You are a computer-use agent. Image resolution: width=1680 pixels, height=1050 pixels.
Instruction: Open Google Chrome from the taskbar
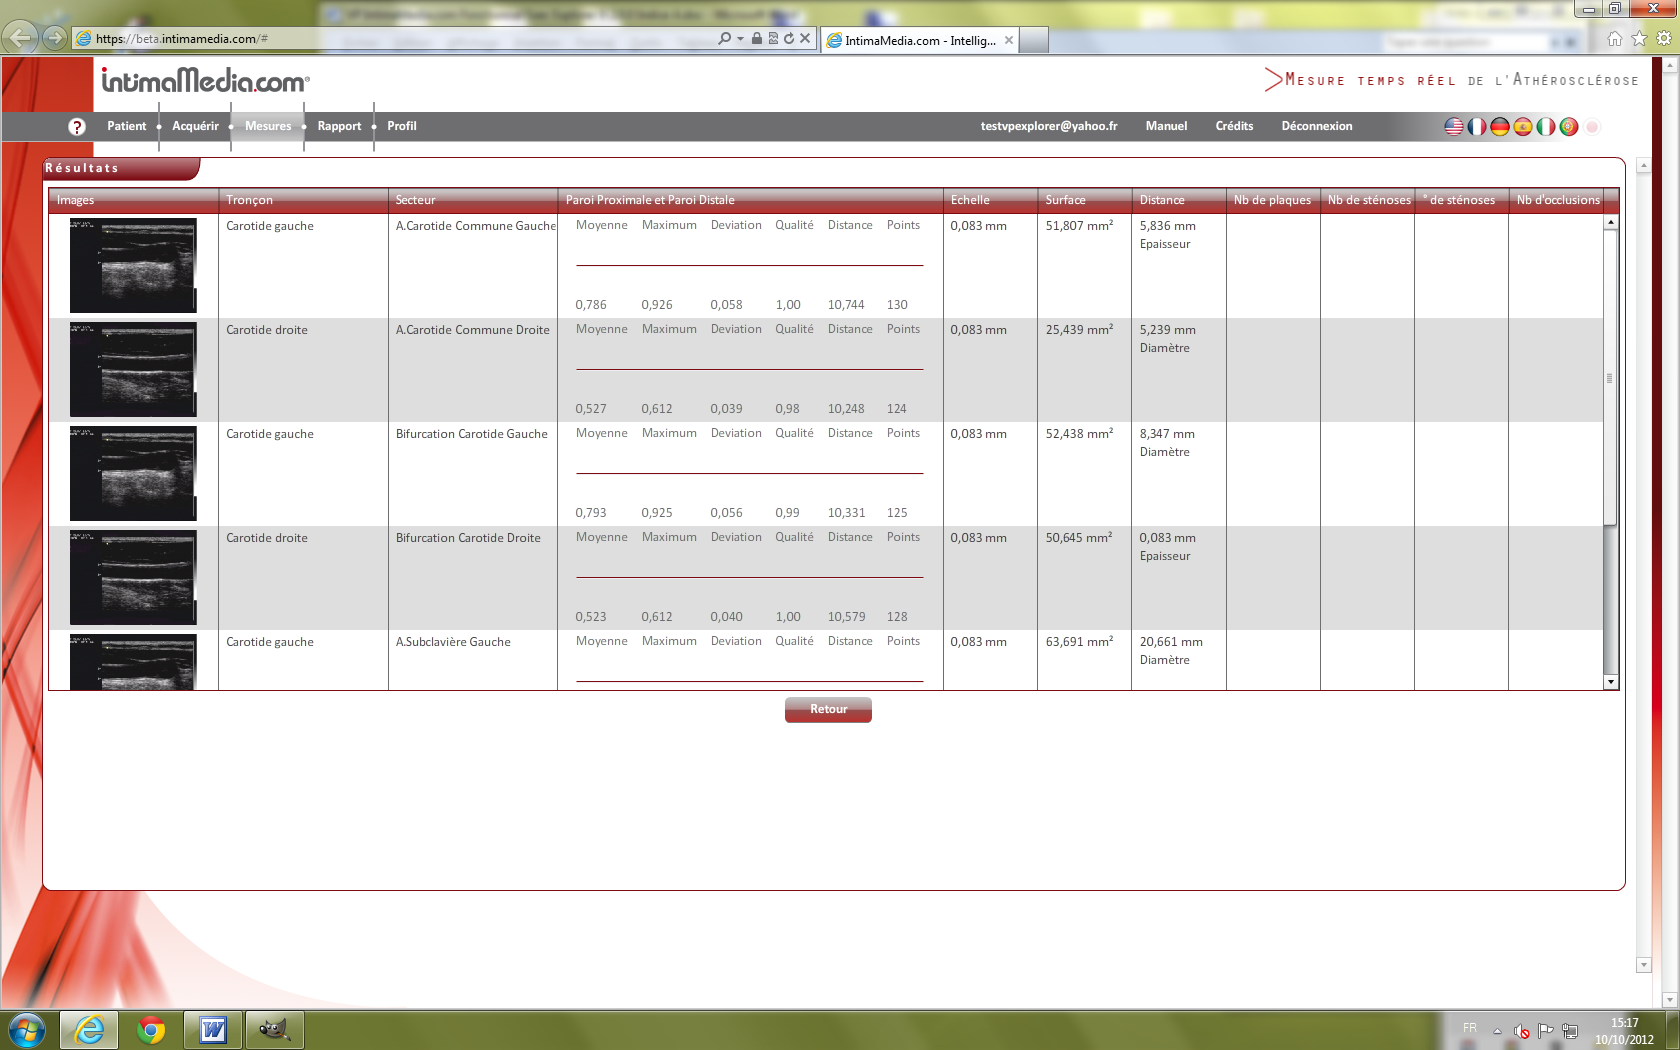(151, 1029)
